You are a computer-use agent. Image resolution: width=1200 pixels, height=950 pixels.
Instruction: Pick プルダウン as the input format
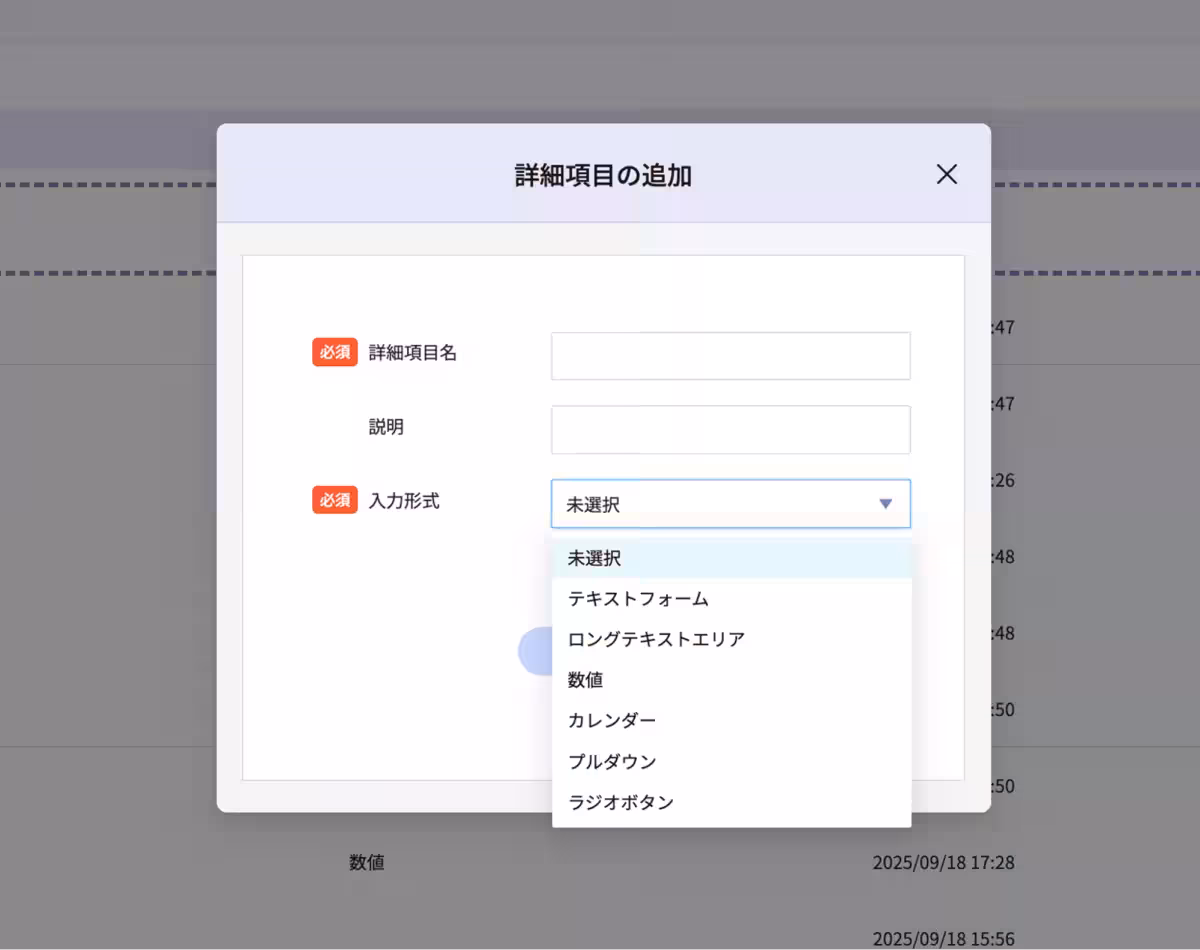[610, 761]
